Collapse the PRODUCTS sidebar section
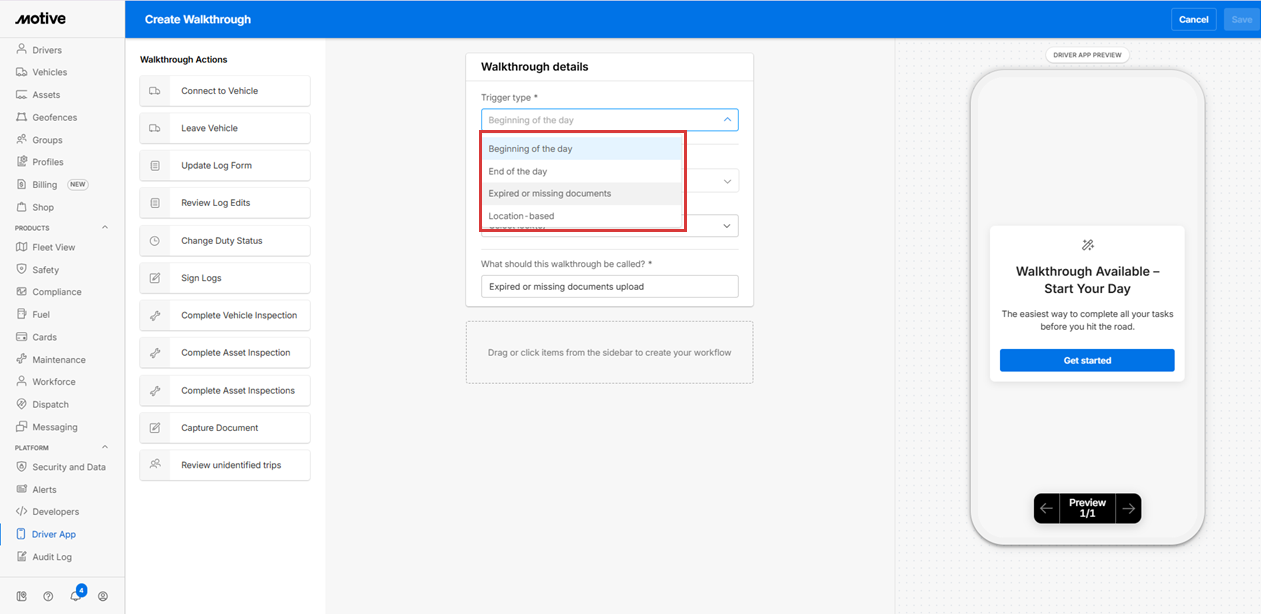The image size is (1261, 614). point(105,227)
